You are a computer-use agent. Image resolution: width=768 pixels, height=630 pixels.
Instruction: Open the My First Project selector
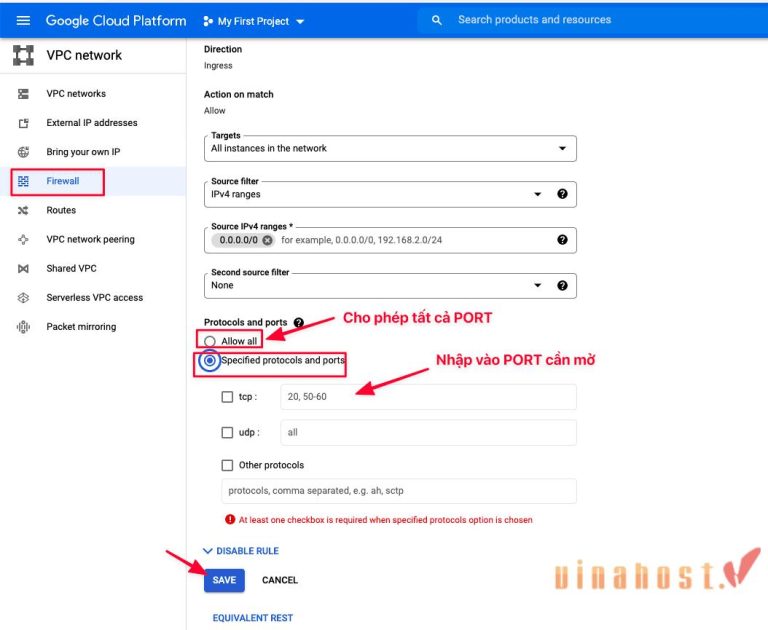point(254,21)
